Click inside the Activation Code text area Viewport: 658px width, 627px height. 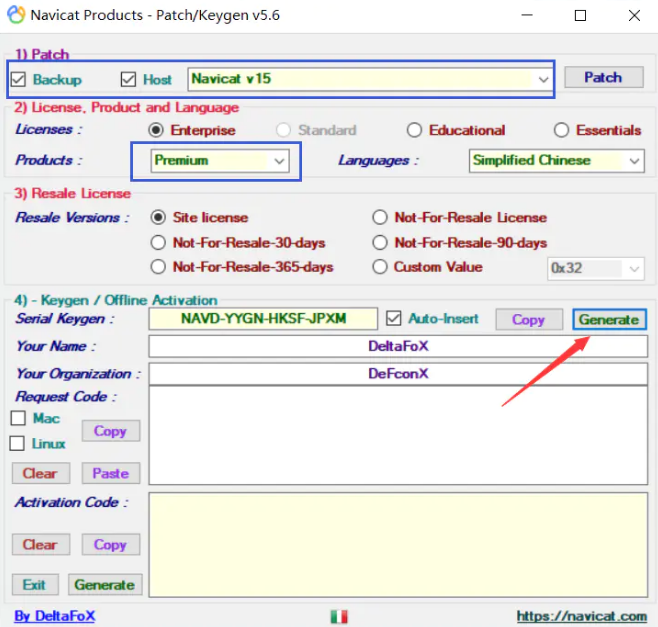(398, 545)
